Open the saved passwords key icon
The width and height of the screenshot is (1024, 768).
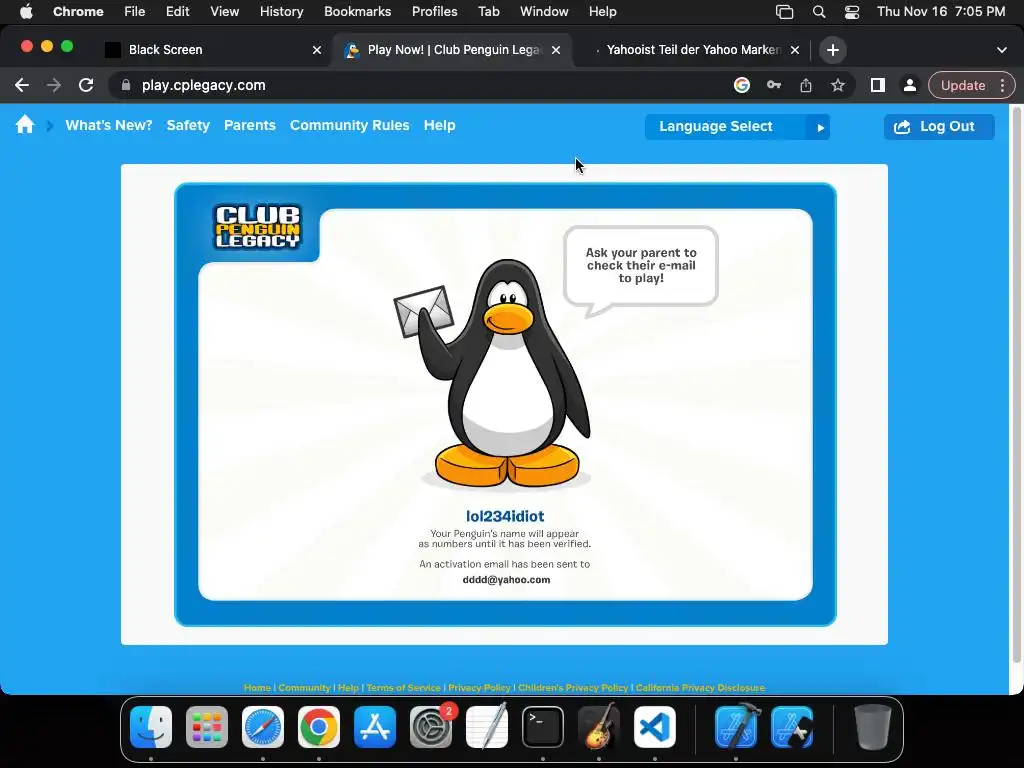(774, 86)
